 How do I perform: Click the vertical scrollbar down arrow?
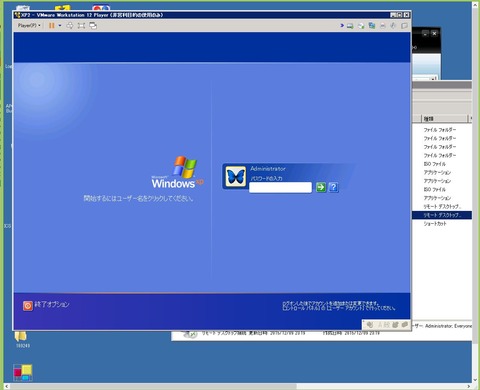(x=476, y=380)
